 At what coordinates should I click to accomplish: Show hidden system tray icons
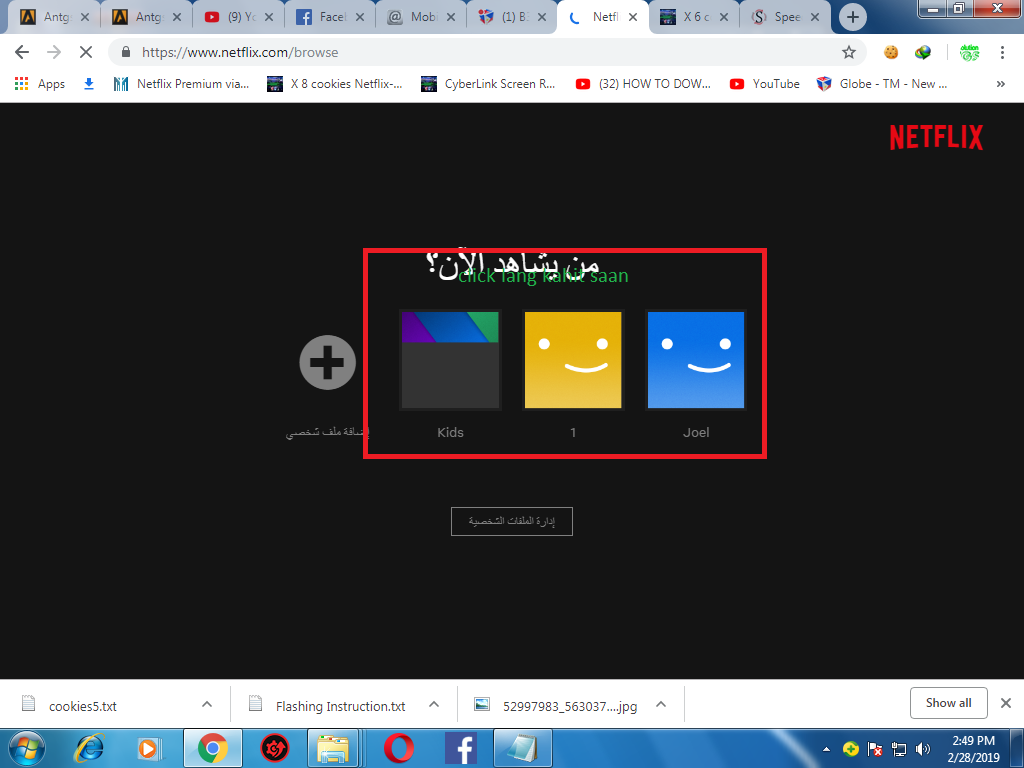click(826, 749)
